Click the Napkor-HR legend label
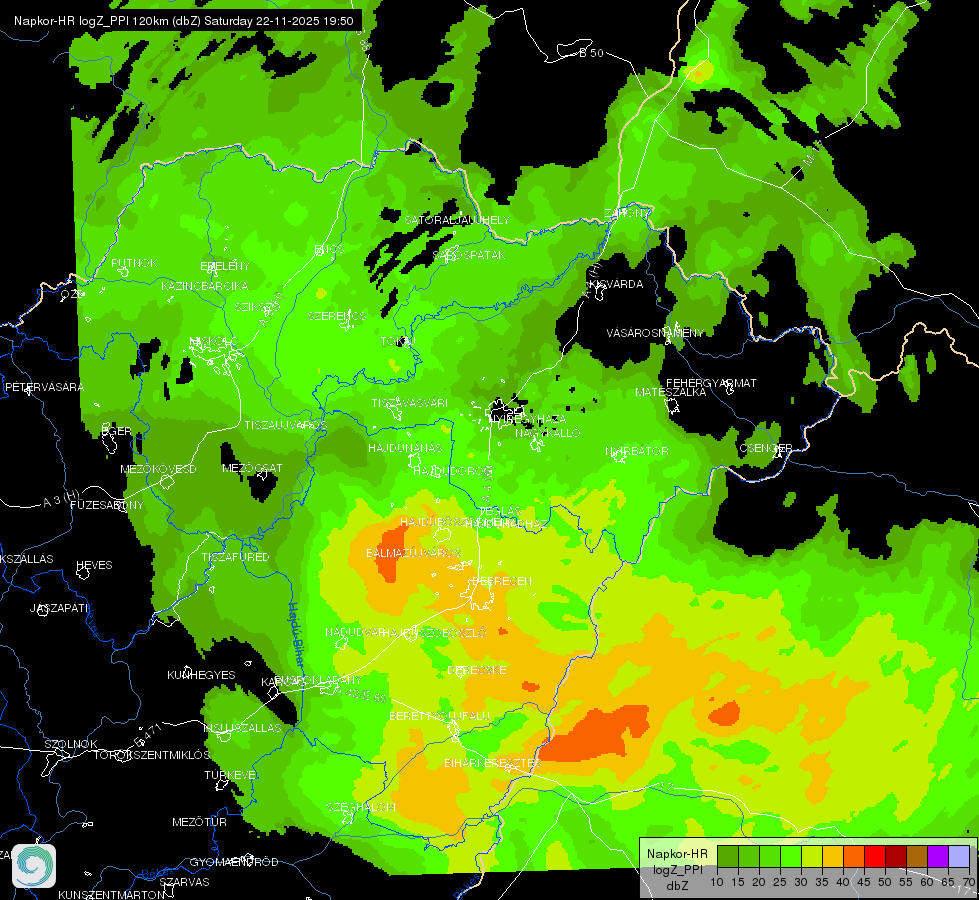Viewport: 979px width, 900px height. point(677,854)
